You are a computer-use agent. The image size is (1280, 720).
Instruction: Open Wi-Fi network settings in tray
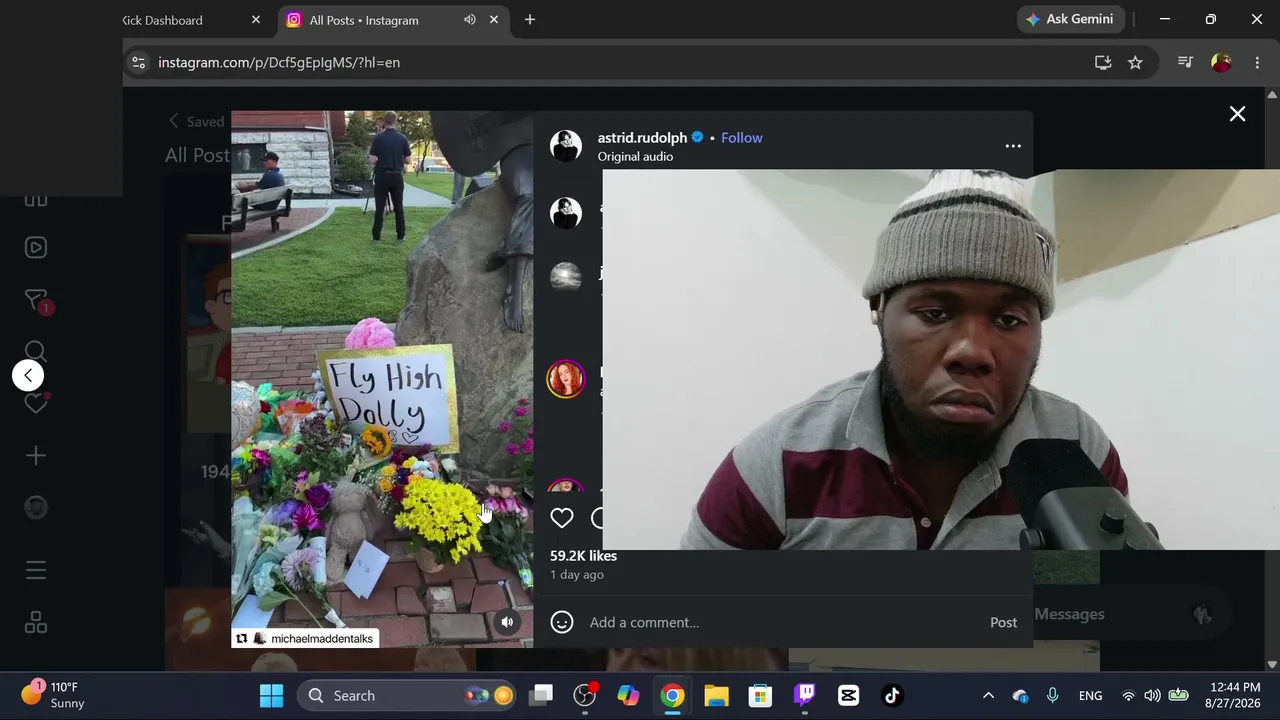[x=1128, y=695]
